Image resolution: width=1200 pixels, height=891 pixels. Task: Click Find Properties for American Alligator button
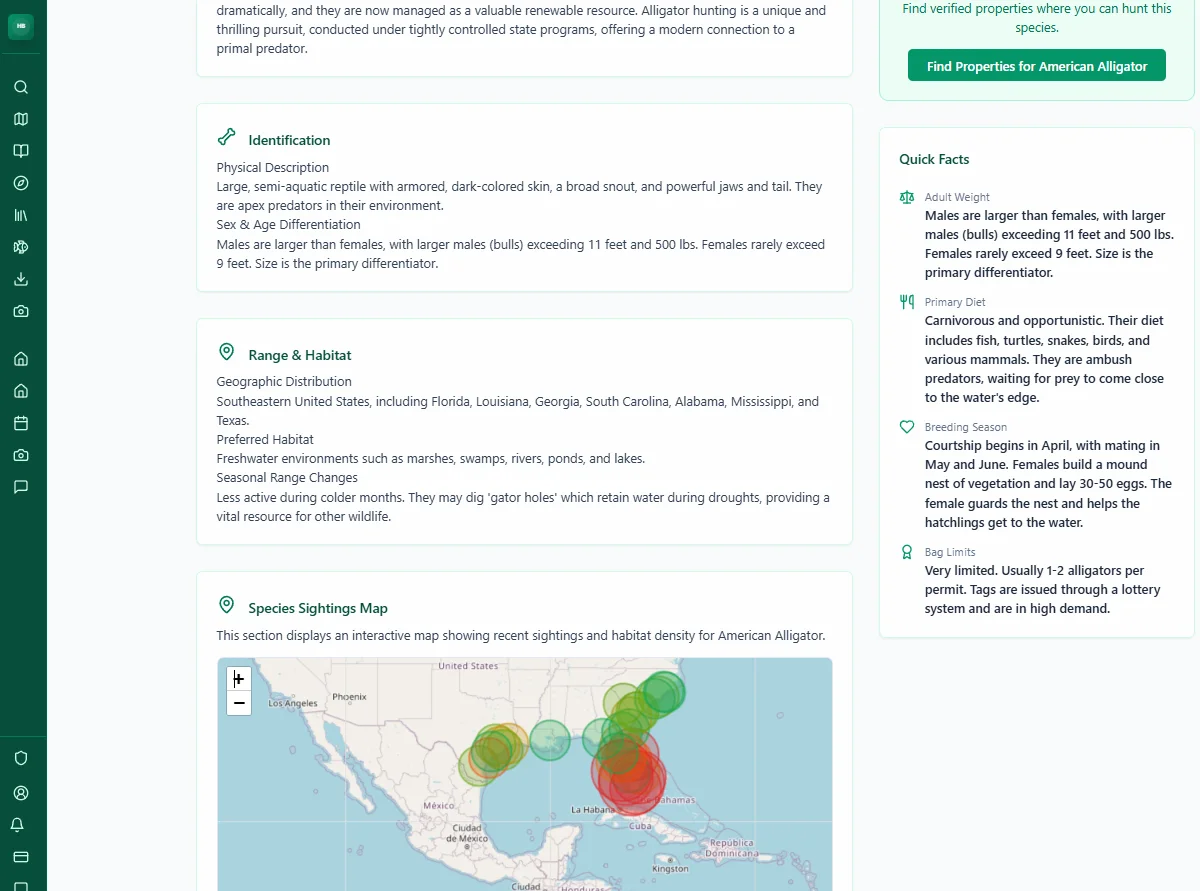point(1037,66)
